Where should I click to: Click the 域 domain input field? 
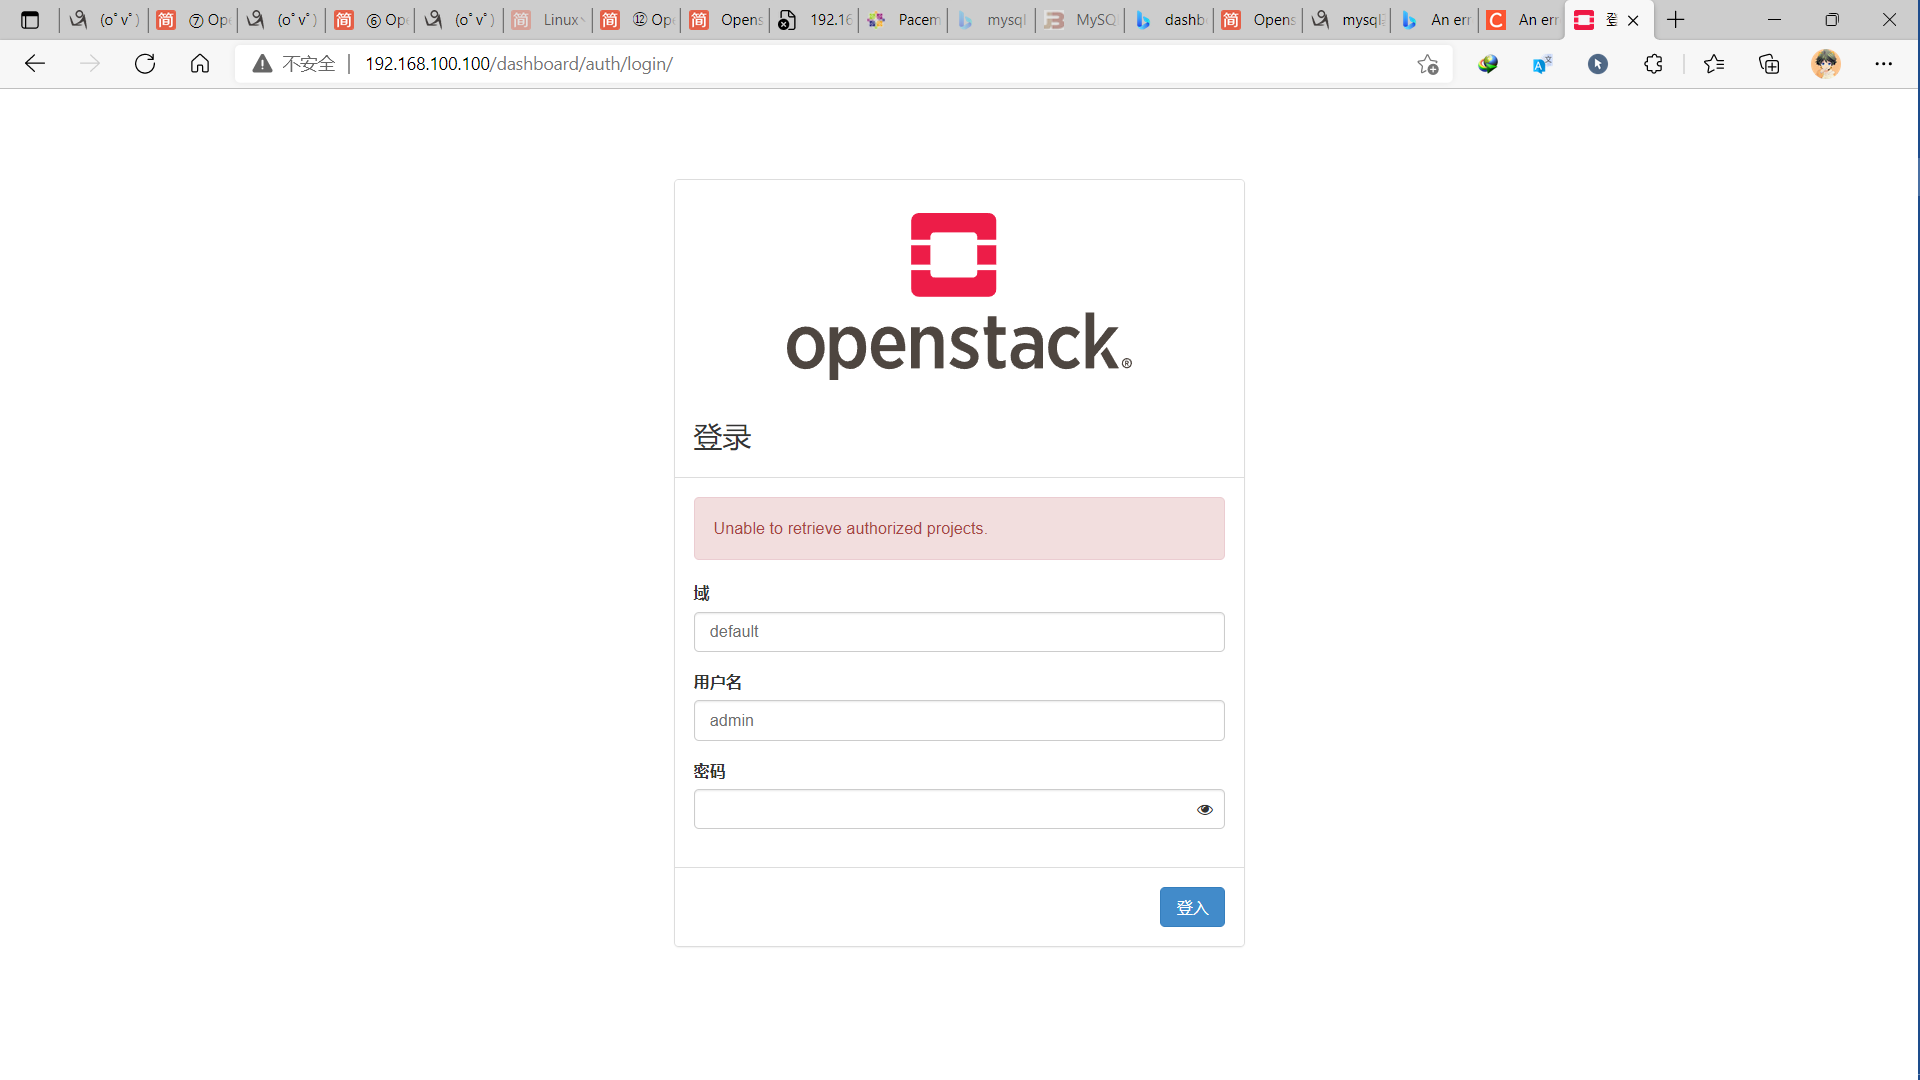tap(958, 632)
